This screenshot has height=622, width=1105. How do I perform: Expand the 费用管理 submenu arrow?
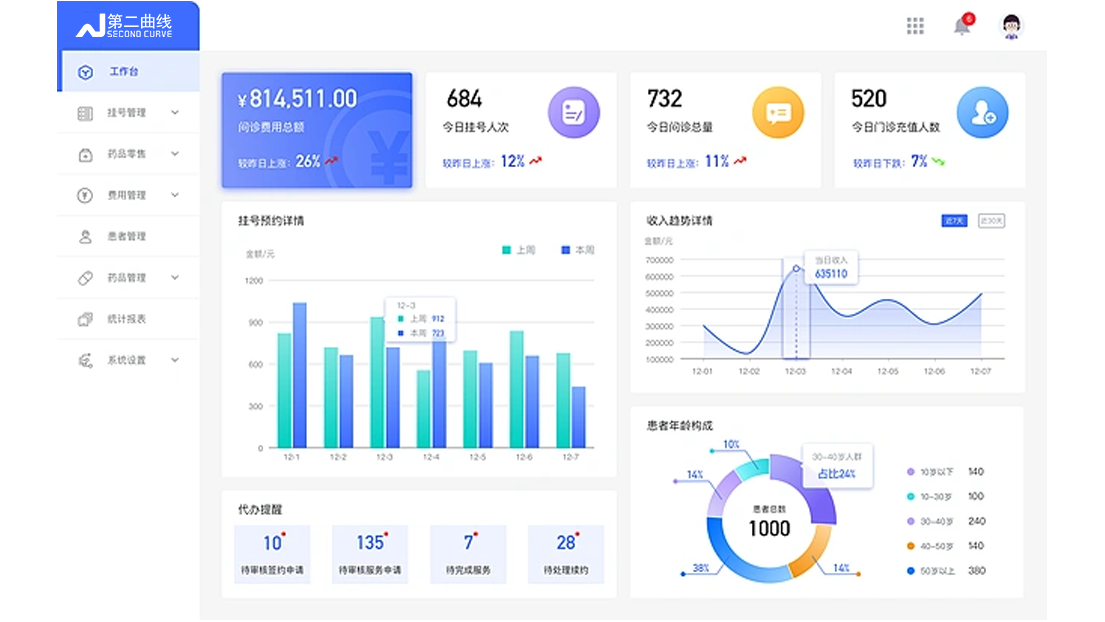pos(175,195)
